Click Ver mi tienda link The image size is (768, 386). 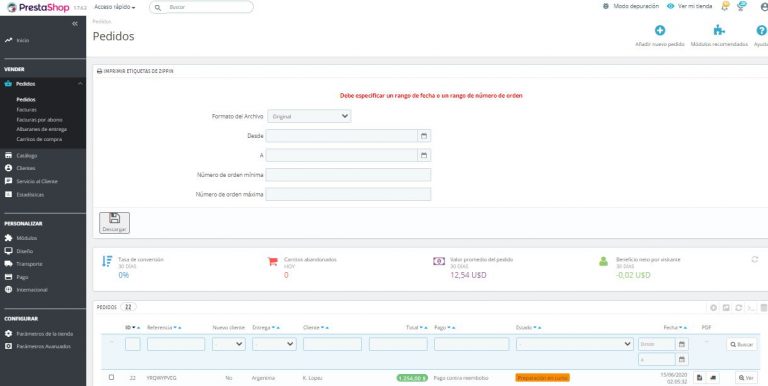pyautogui.click(x=689, y=6)
